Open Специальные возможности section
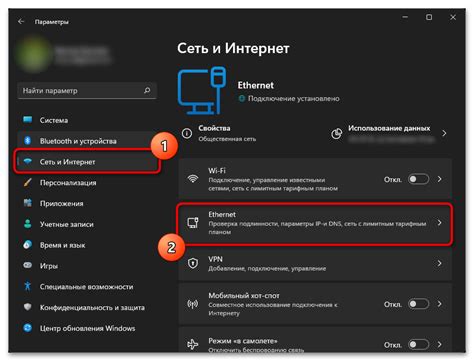The image size is (474, 361). click(87, 287)
